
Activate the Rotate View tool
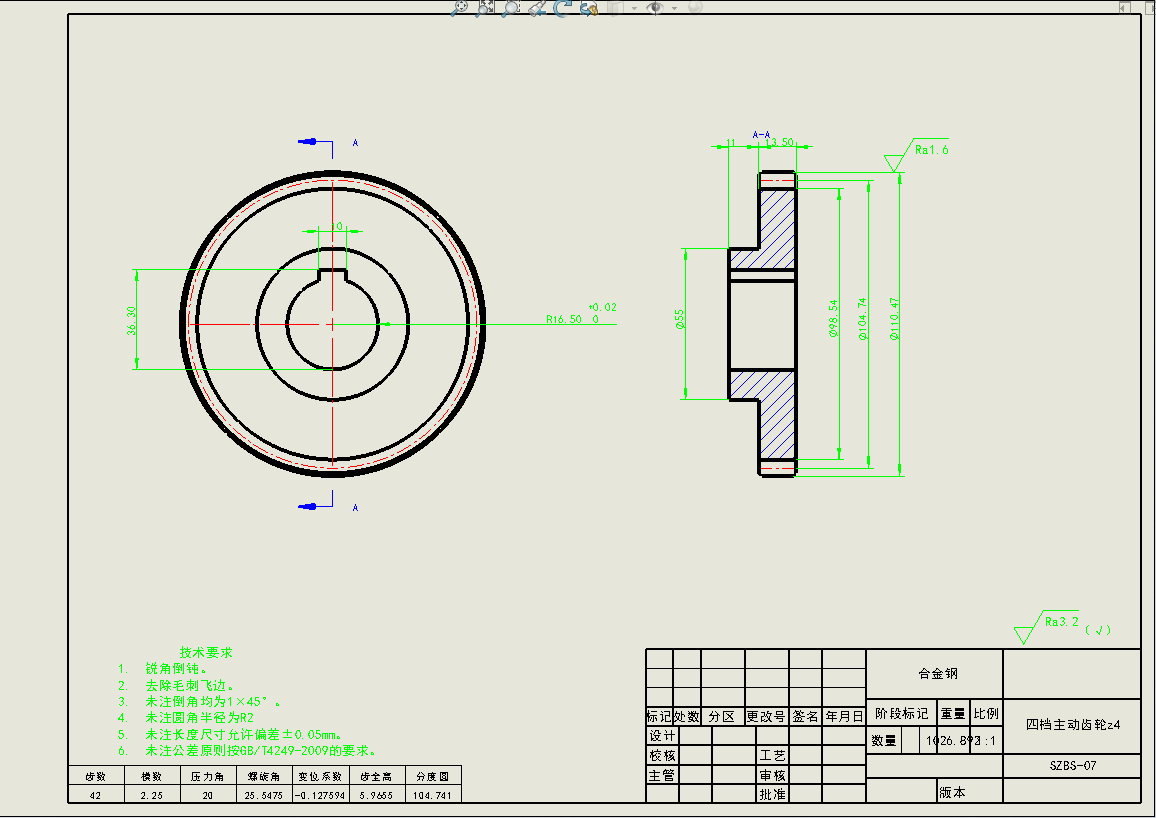pos(562,7)
